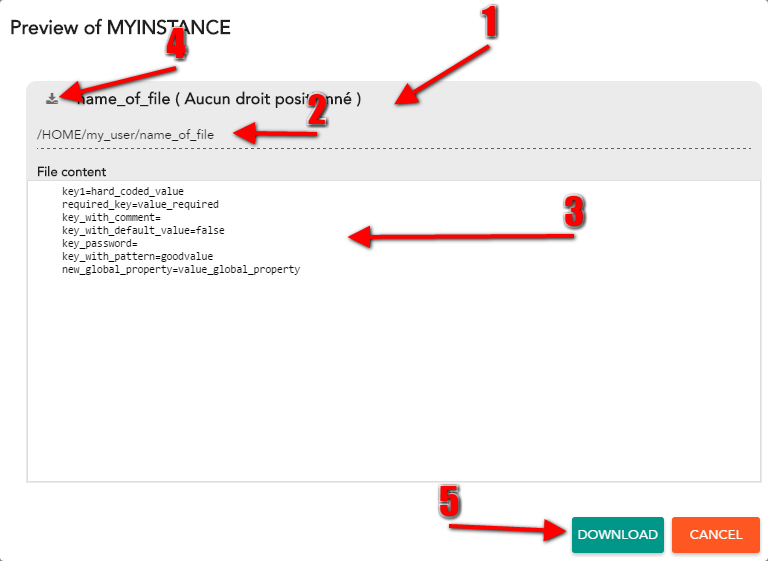Viewport: 768px width, 561px height.
Task: Click the line key_with_default_value=false
Action: 144,230
